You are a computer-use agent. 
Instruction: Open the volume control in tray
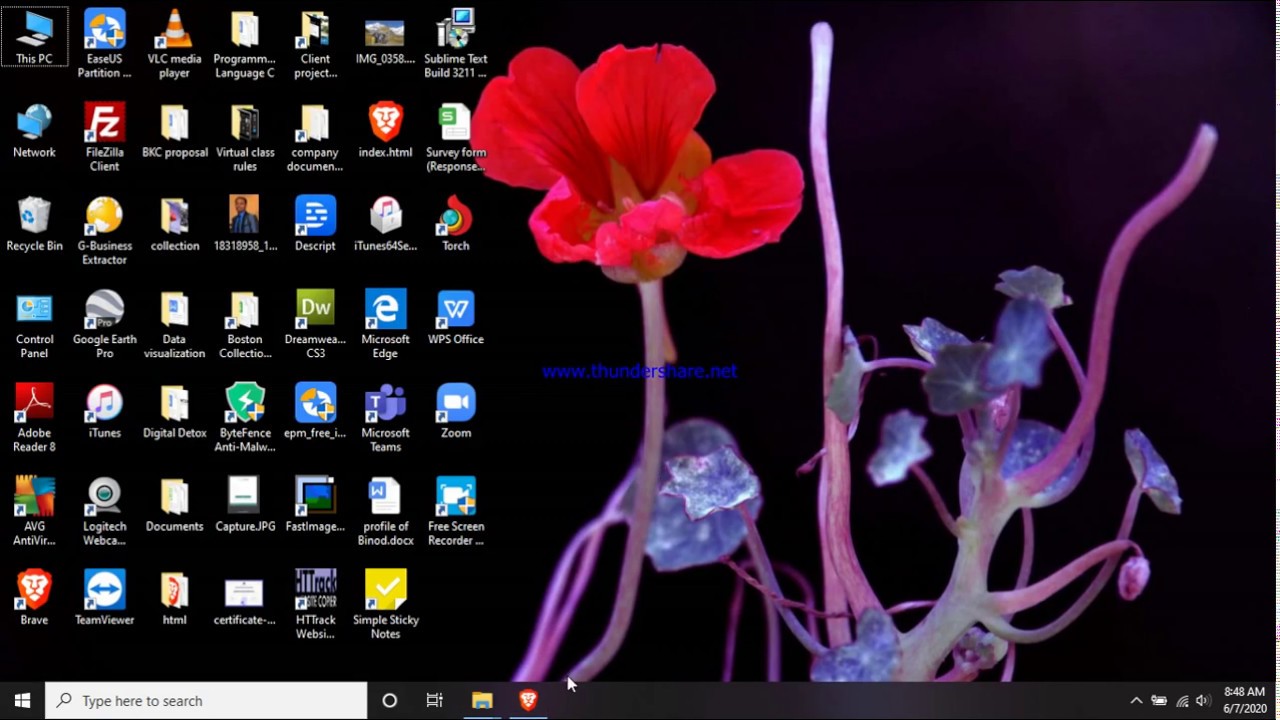click(x=1203, y=701)
